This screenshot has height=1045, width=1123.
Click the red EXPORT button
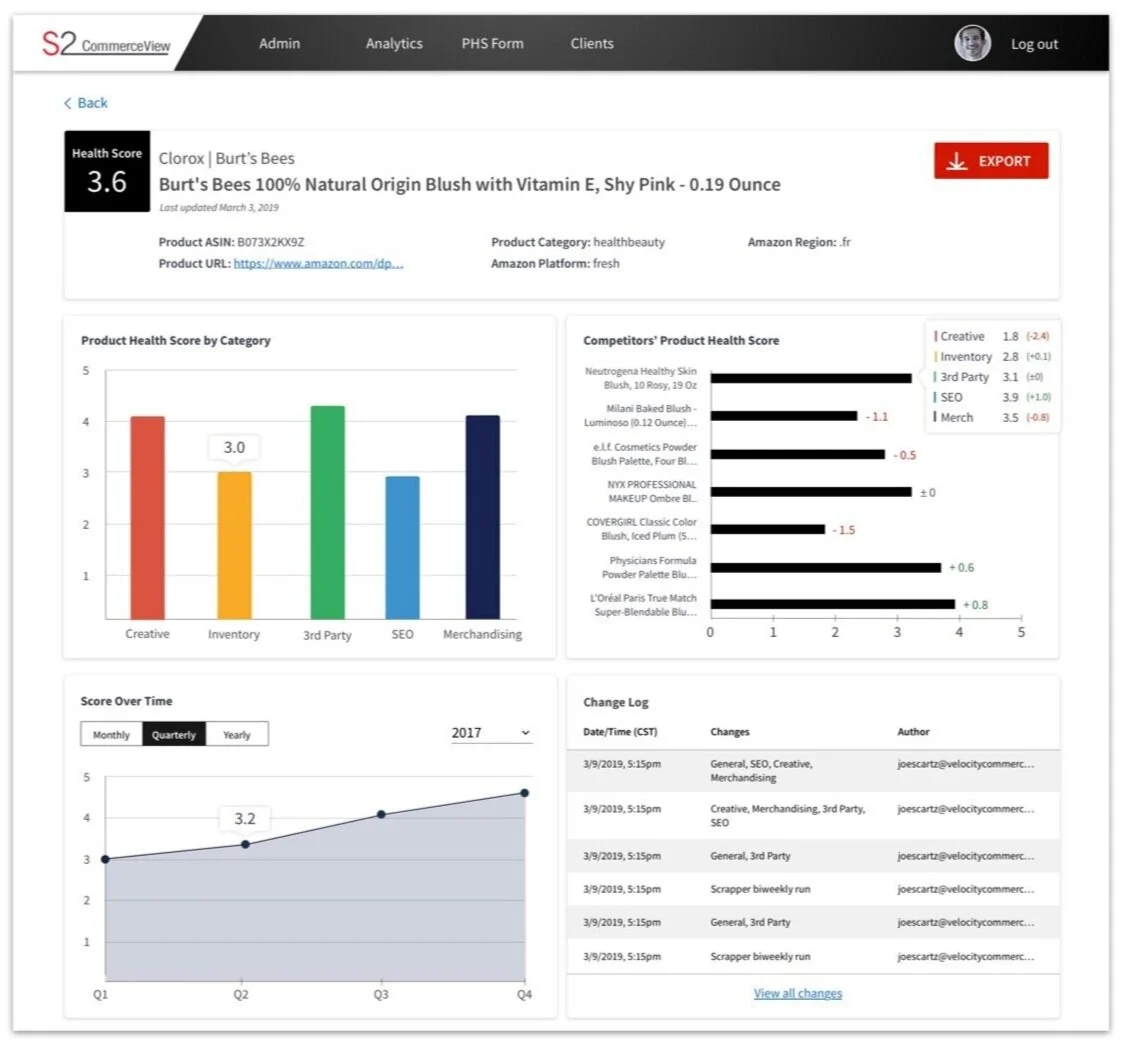(x=991, y=160)
